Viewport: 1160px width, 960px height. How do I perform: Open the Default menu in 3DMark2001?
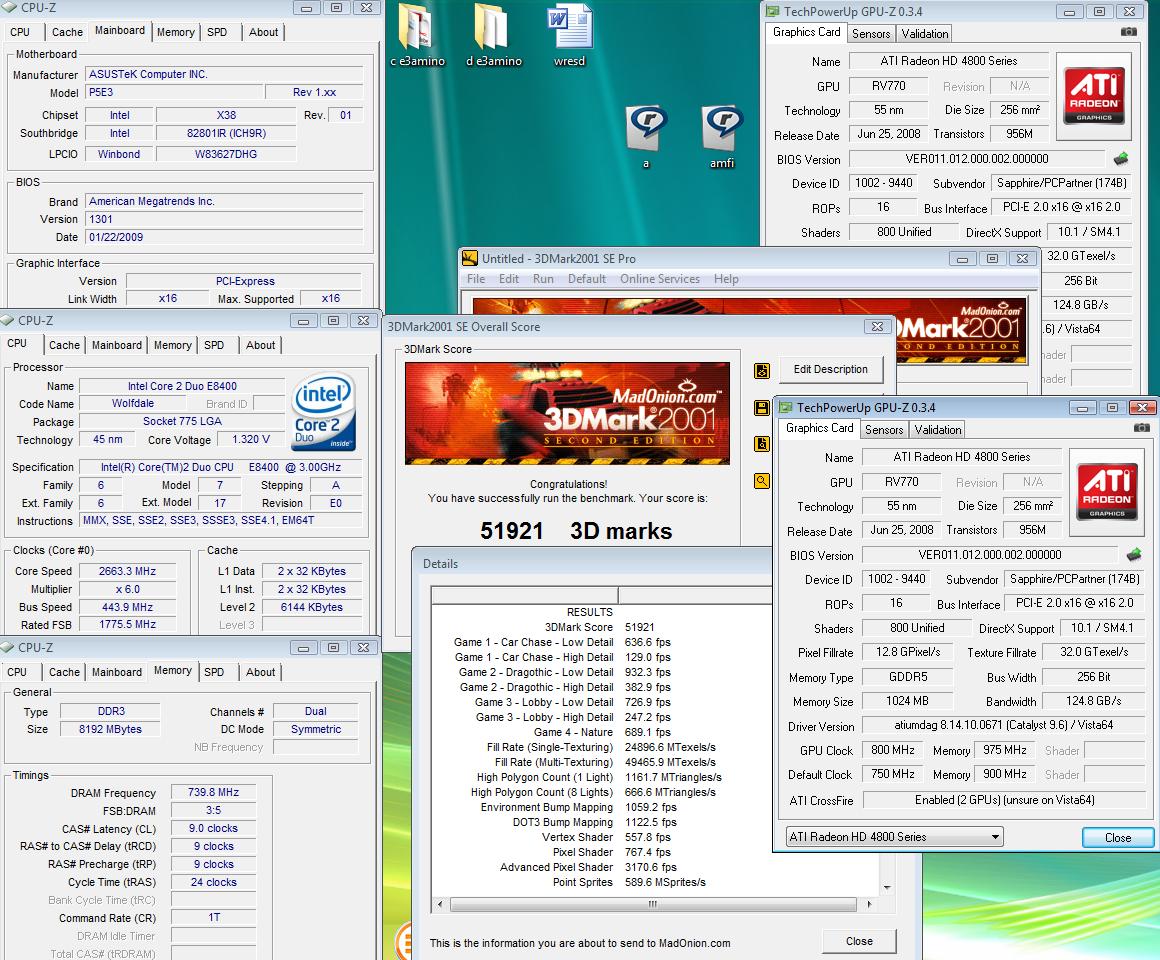pyautogui.click(x=587, y=279)
